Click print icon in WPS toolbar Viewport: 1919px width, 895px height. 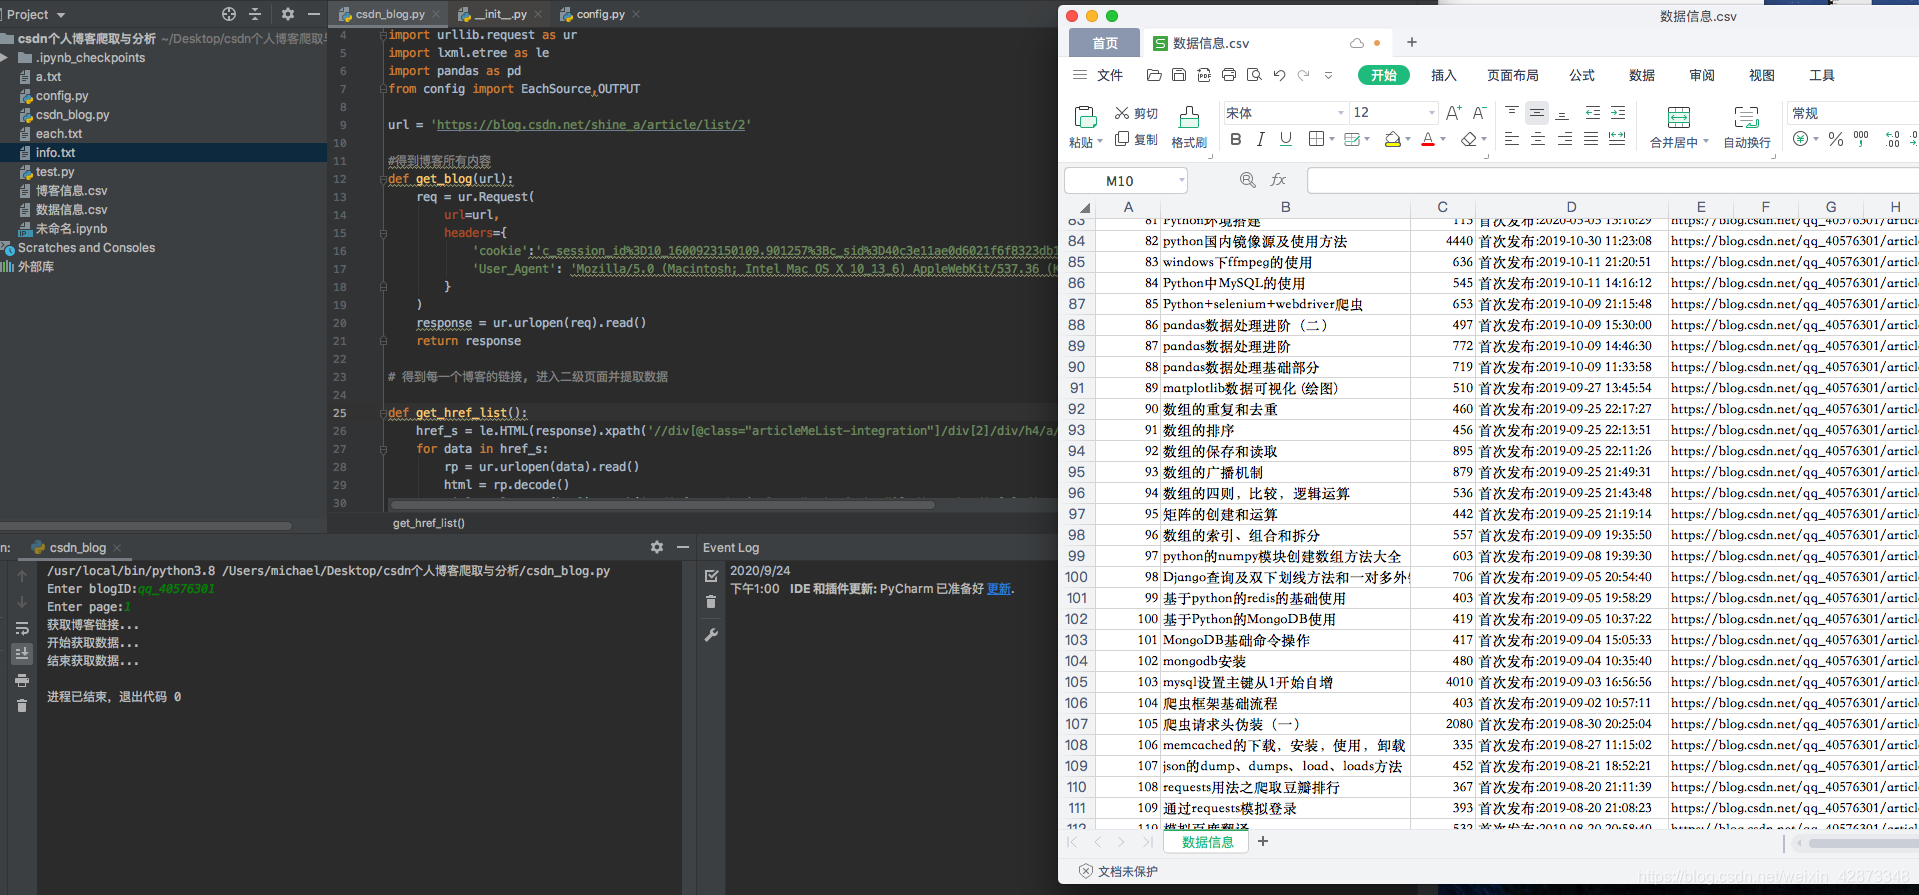coord(1229,75)
